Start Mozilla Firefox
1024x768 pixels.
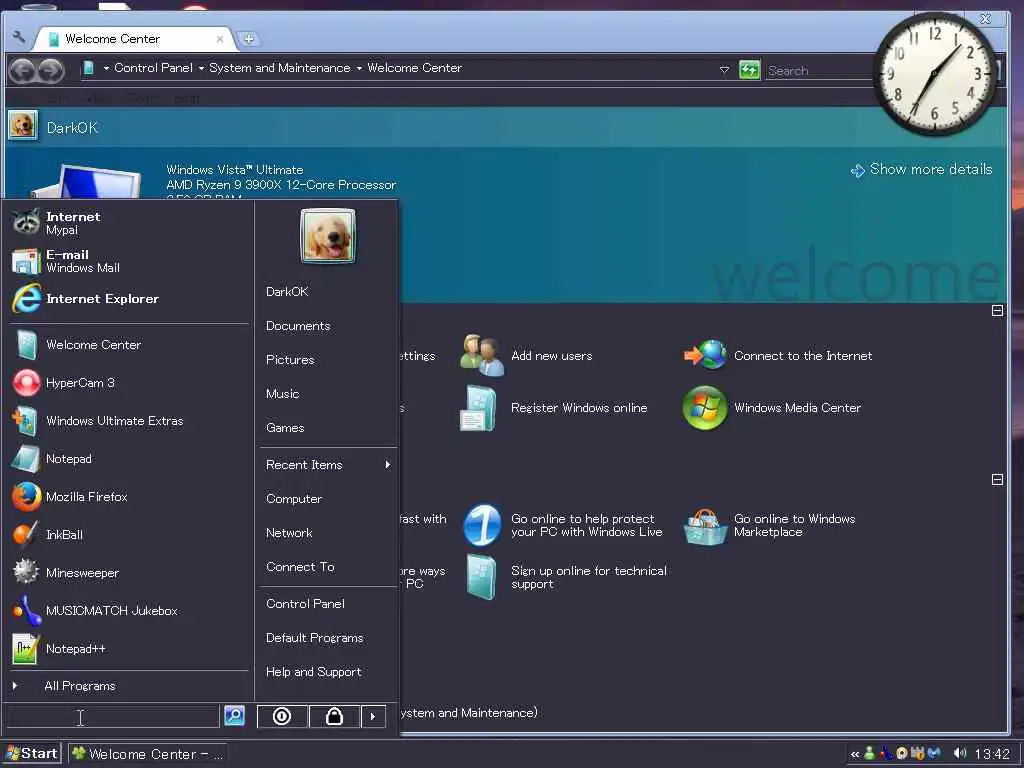(x=70, y=497)
